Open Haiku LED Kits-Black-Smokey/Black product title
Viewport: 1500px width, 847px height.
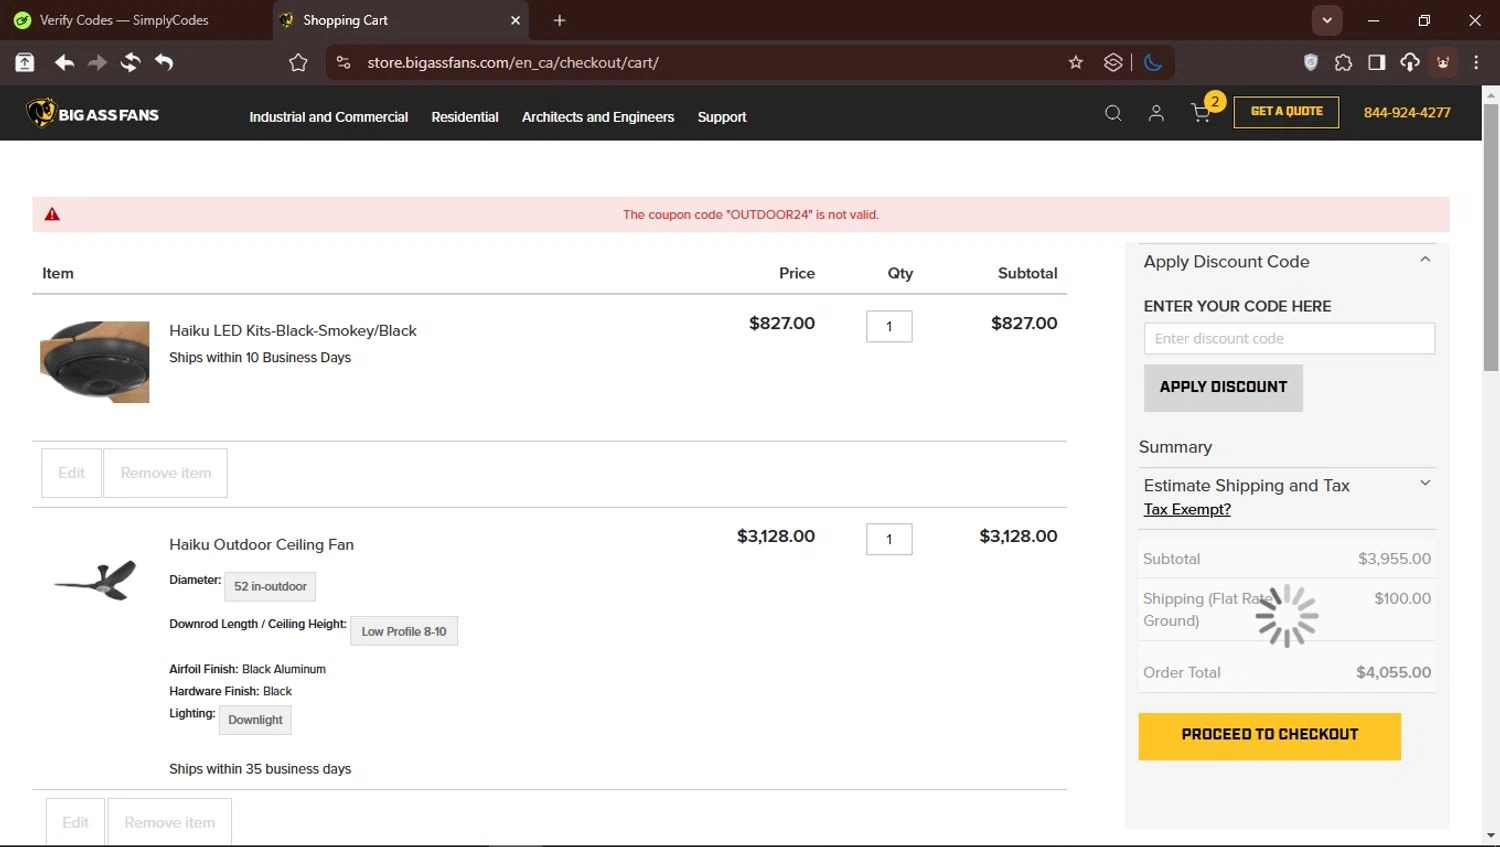293,330
